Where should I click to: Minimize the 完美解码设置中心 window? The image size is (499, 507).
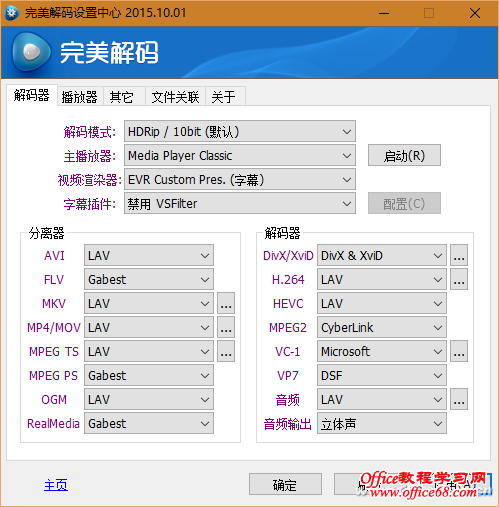tap(384, 13)
